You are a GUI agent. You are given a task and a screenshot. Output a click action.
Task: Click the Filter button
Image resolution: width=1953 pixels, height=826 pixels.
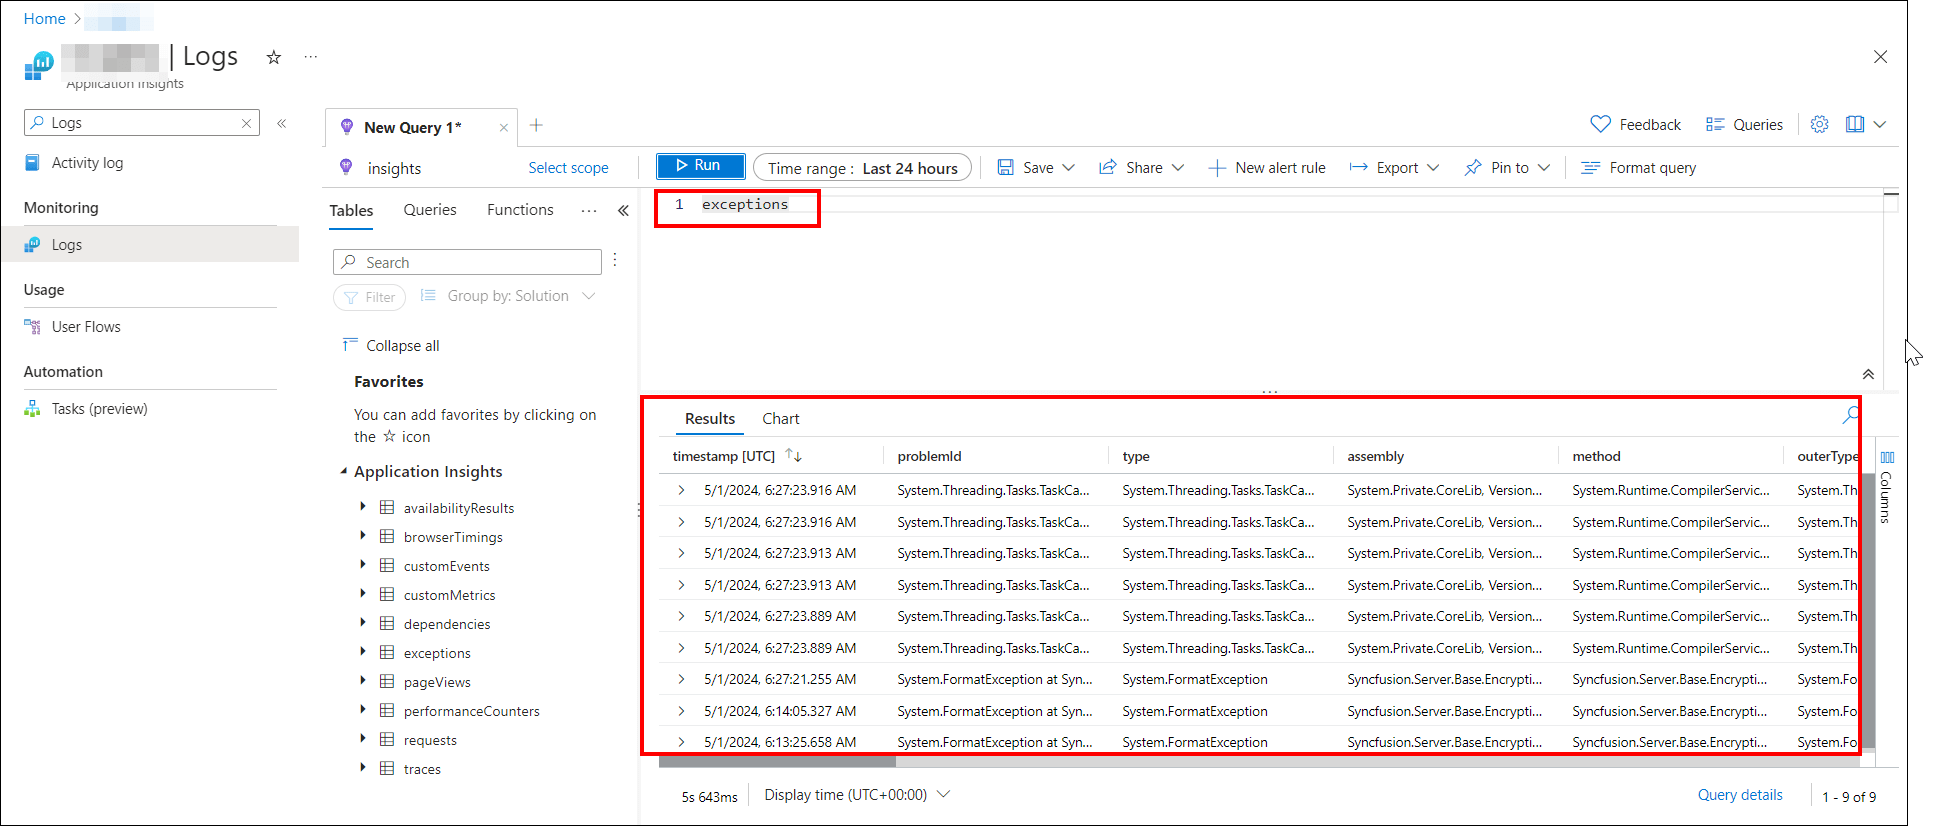point(369,297)
